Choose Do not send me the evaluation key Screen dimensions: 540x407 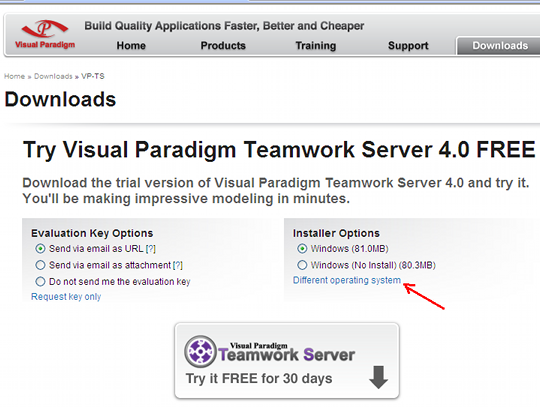tap(40, 281)
